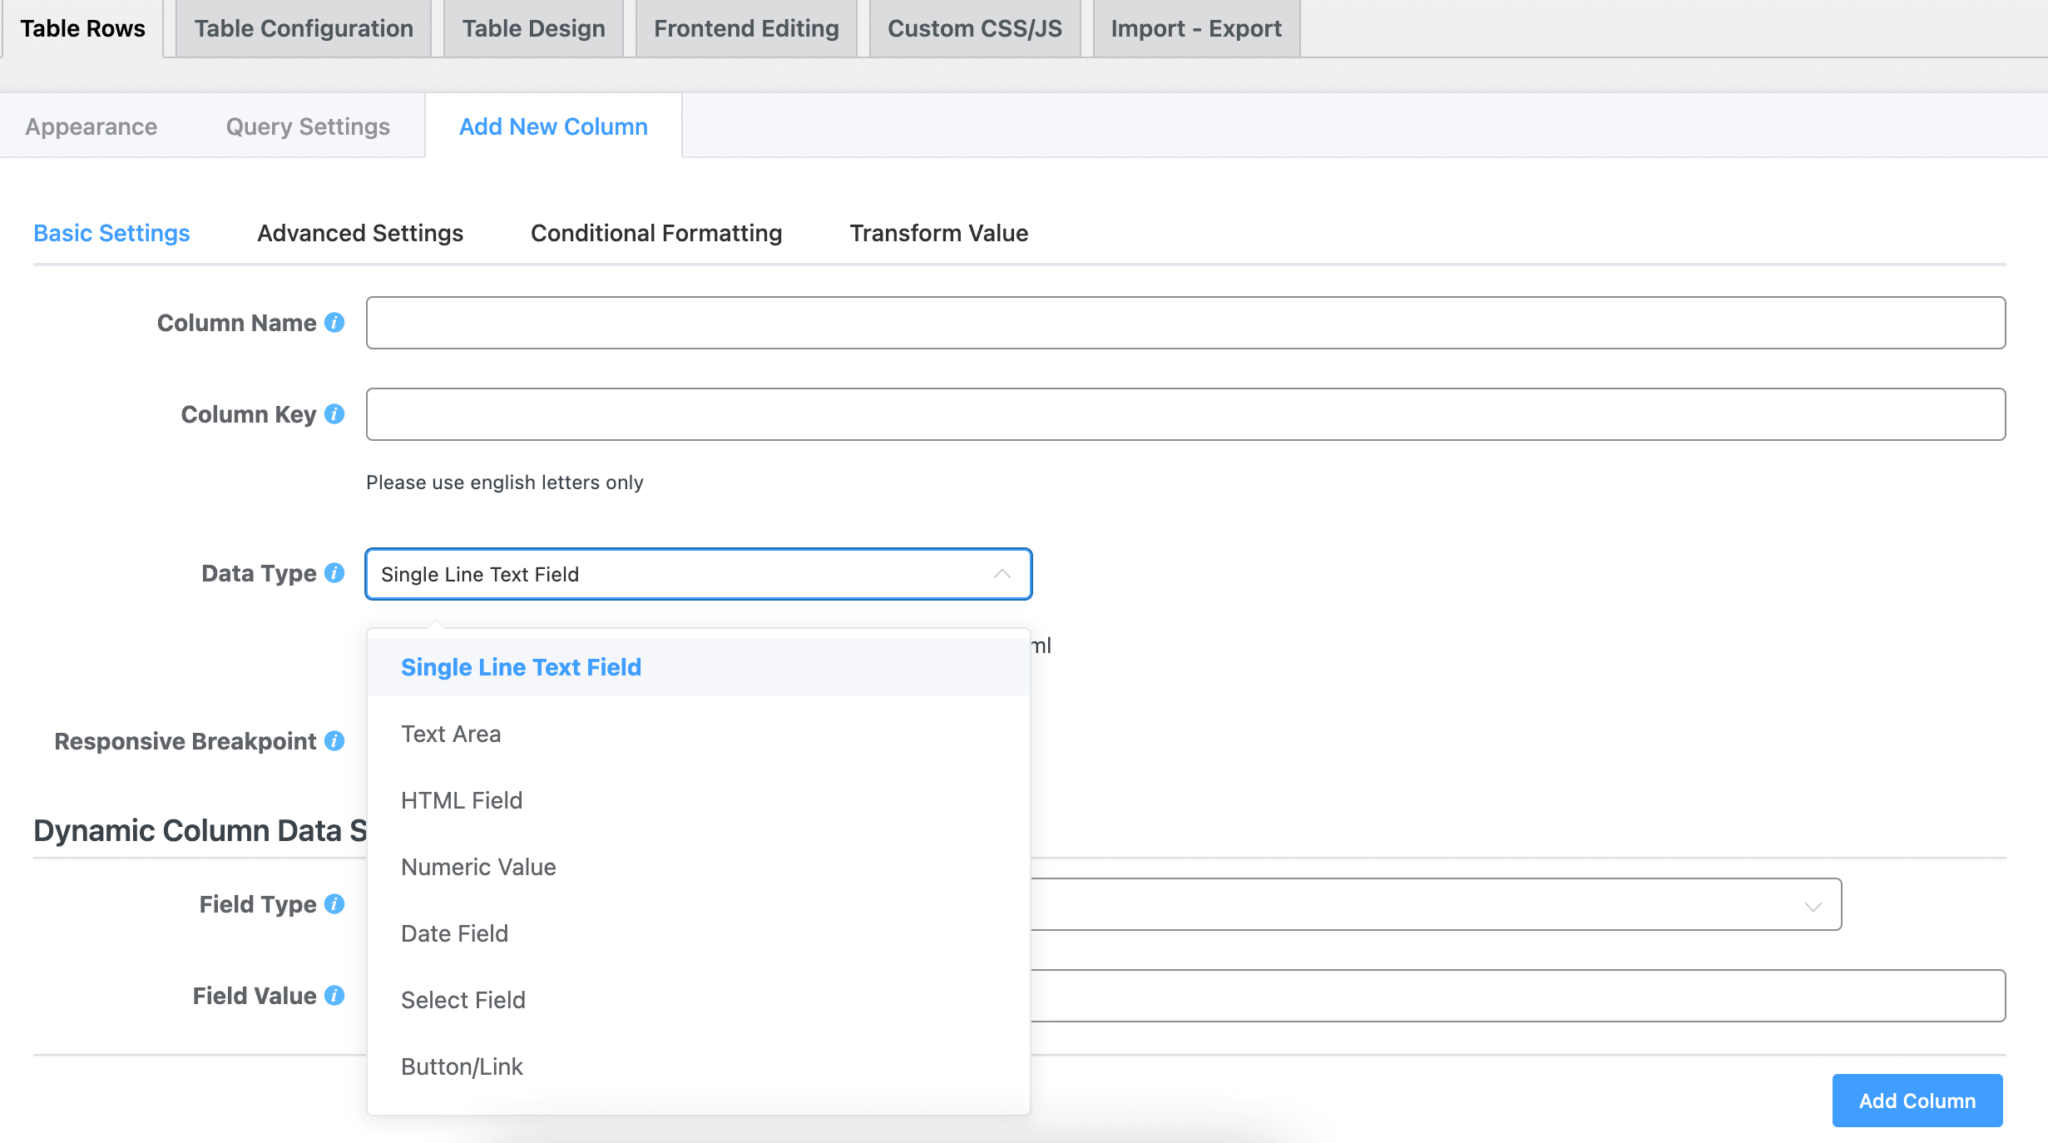Open the Table Design tab
The image size is (2048, 1143).
(x=533, y=28)
